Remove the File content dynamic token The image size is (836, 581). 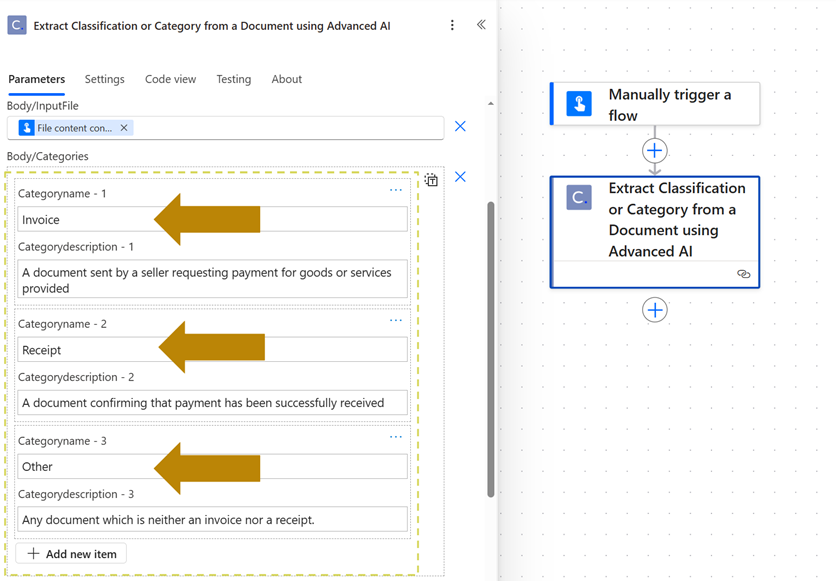tap(124, 127)
